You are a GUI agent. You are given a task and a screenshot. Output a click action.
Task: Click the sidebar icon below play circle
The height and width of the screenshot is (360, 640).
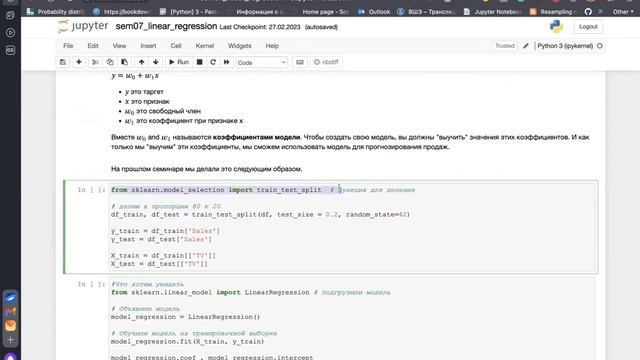tap(11, 50)
